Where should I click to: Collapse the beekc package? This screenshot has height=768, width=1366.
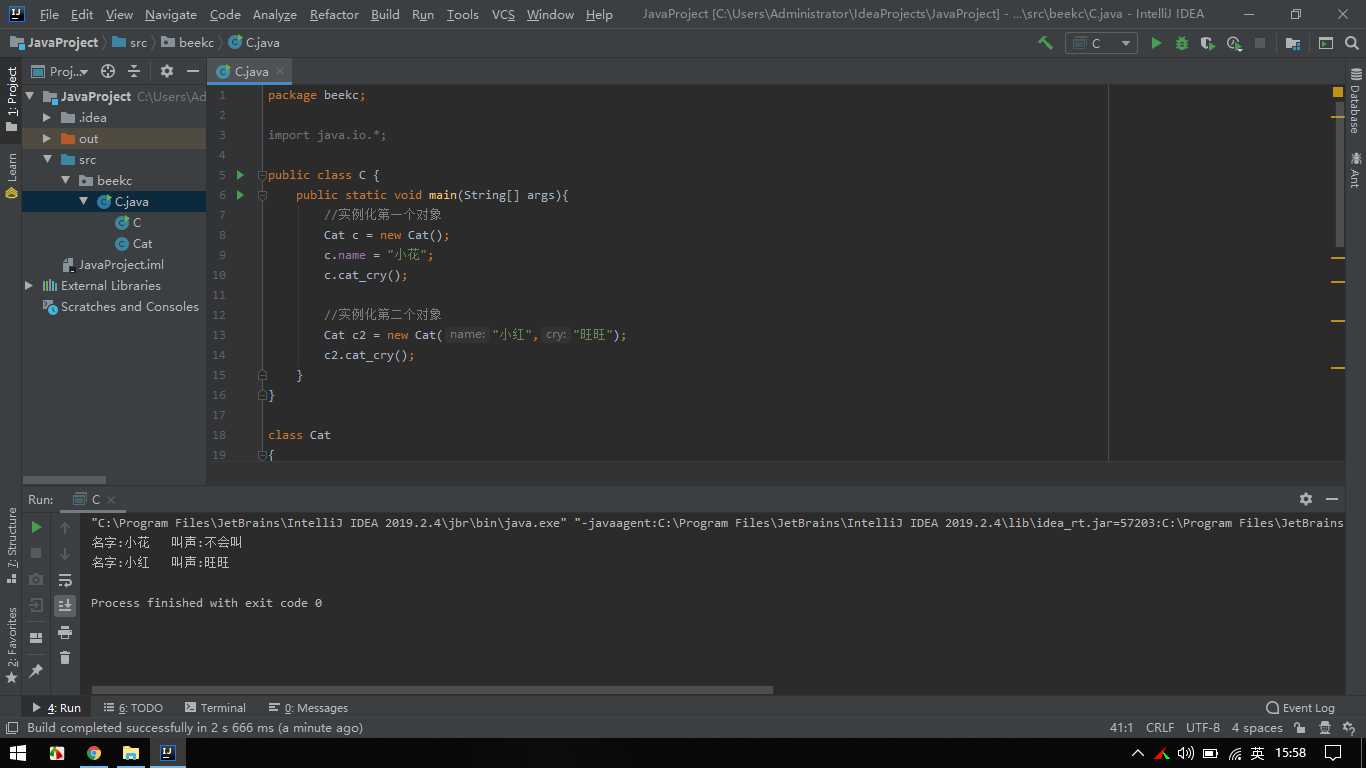coord(65,181)
